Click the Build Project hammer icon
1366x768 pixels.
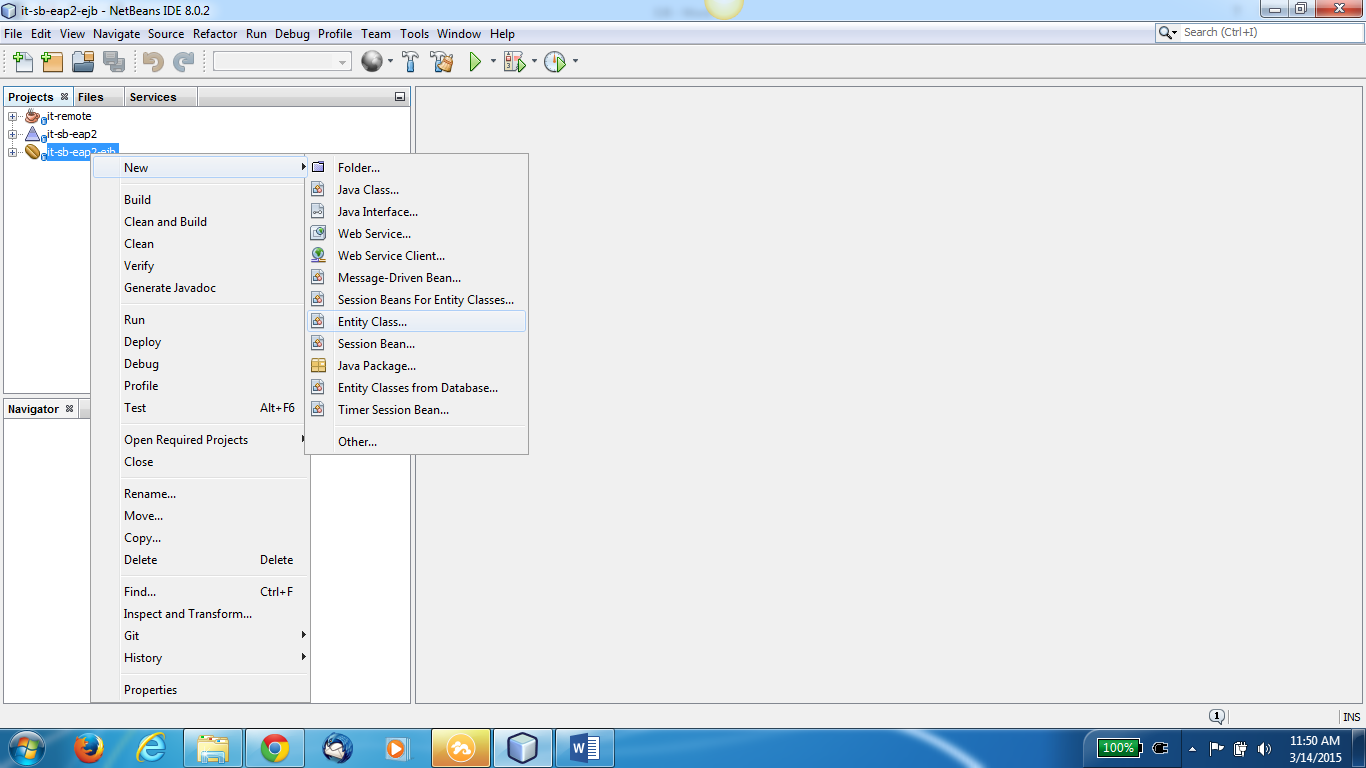(410, 62)
